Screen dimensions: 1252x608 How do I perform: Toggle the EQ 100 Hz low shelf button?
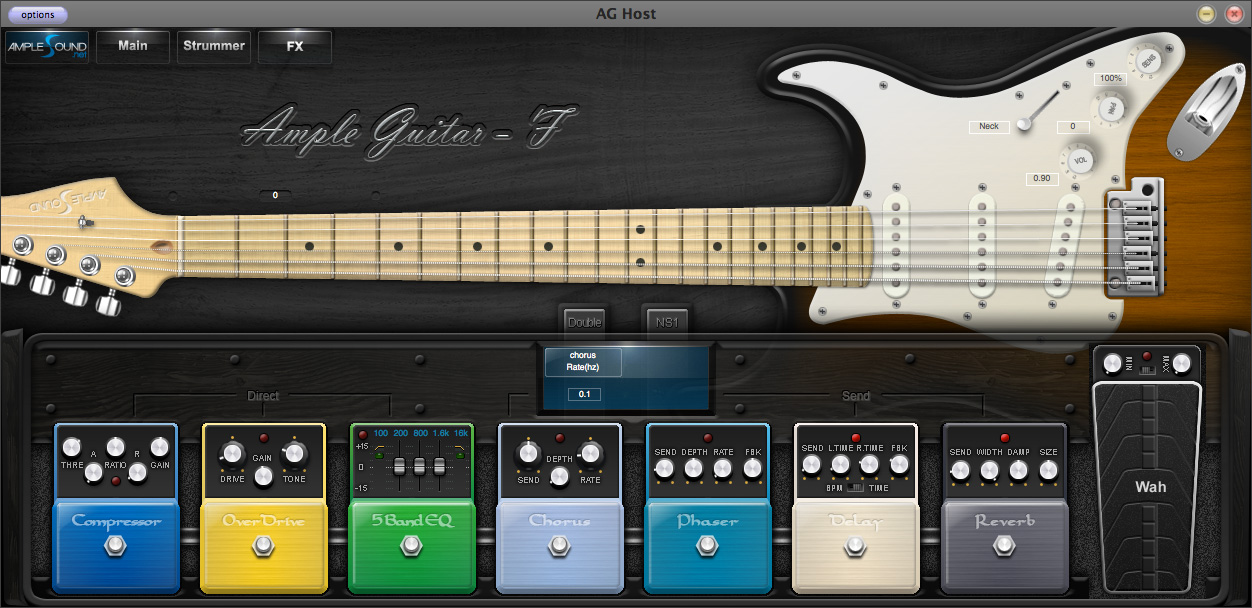pyautogui.click(x=380, y=455)
